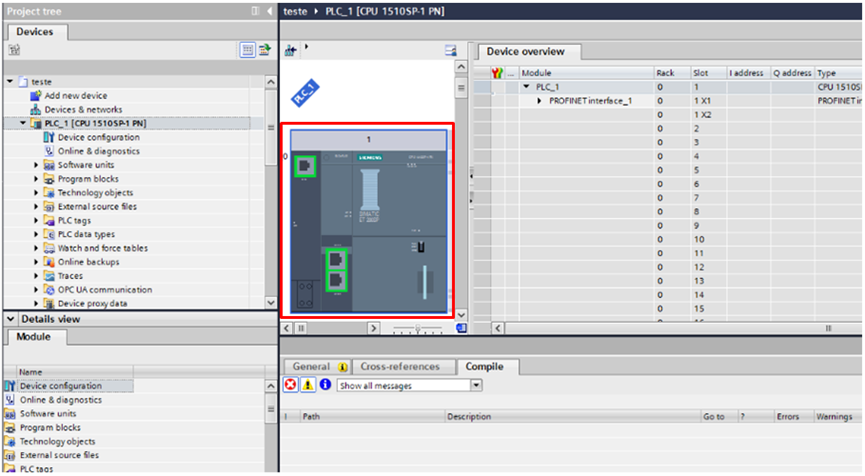Open Devices & networks in project tree
Screen dimensions: 865x476
coord(83,109)
